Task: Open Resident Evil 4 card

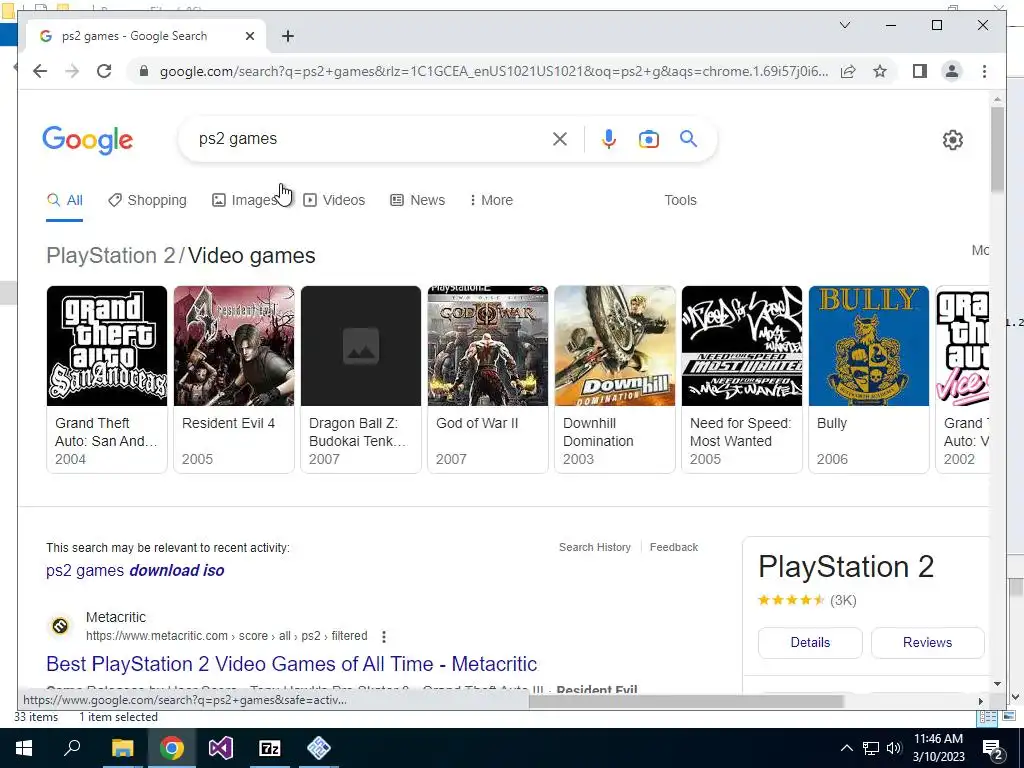Action: 234,379
